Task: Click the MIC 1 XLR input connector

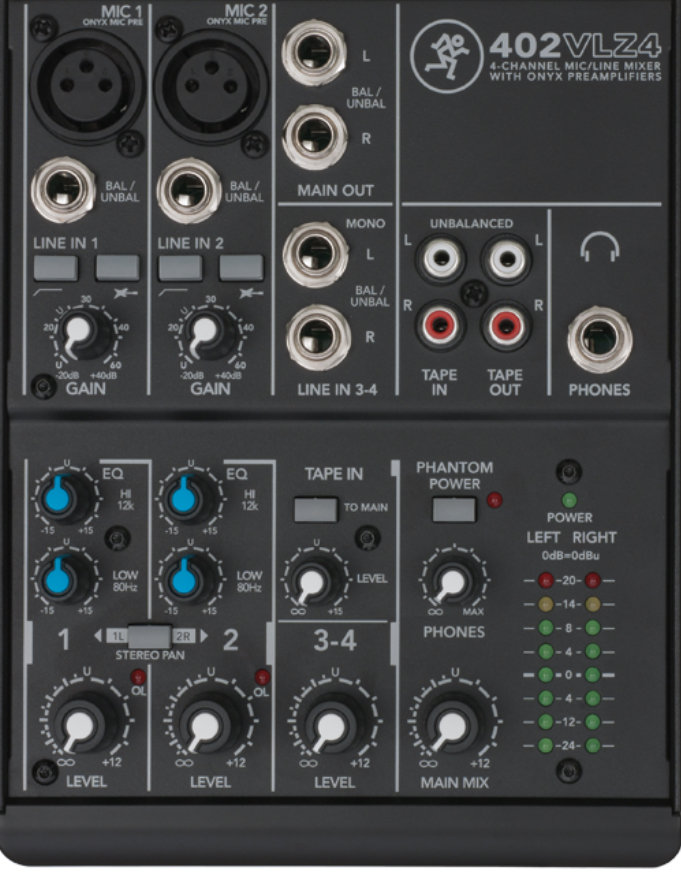Action: [x=86, y=85]
